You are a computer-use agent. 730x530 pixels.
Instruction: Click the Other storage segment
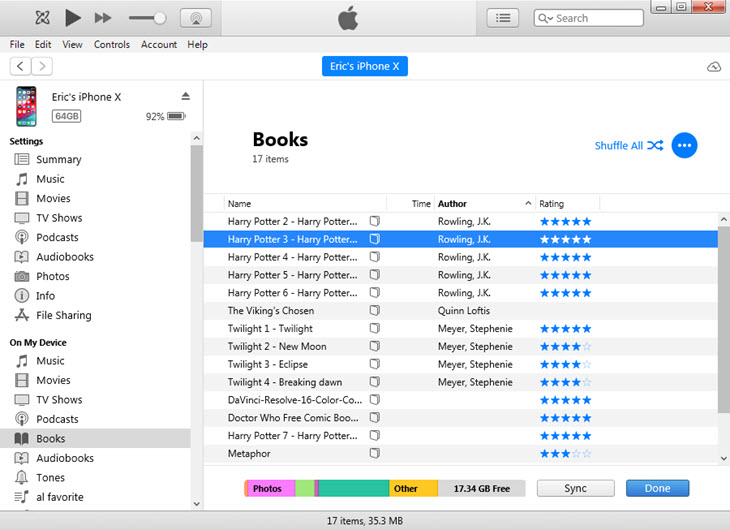click(x=413, y=489)
